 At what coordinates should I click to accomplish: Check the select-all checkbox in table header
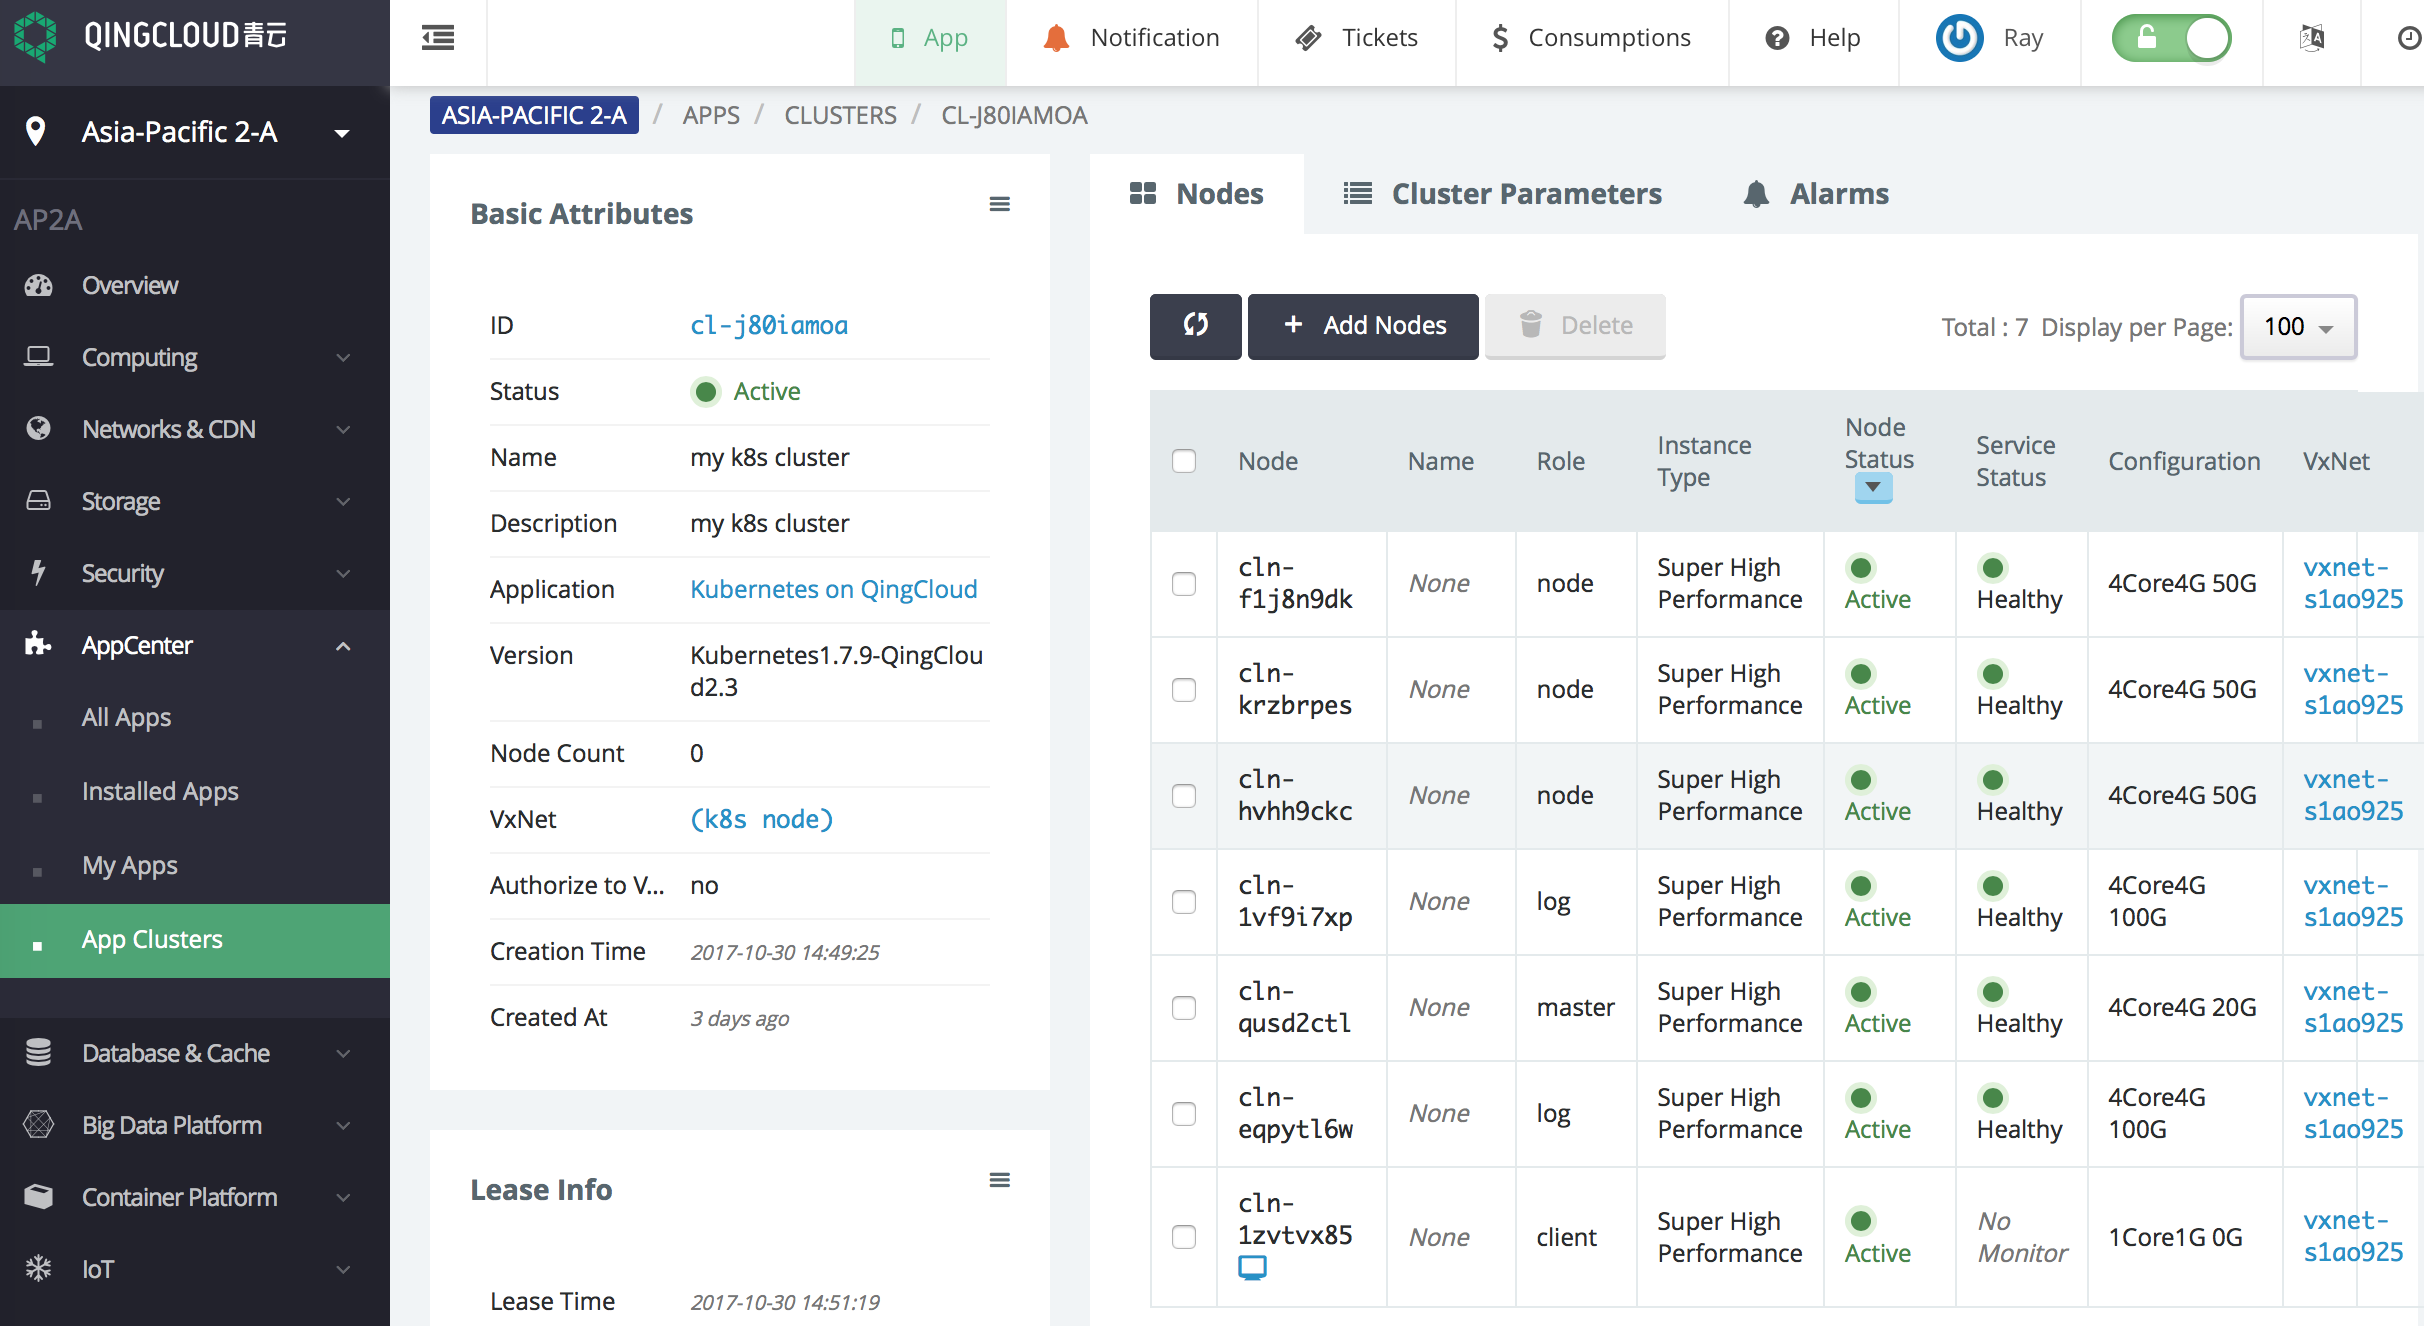[x=1183, y=462]
